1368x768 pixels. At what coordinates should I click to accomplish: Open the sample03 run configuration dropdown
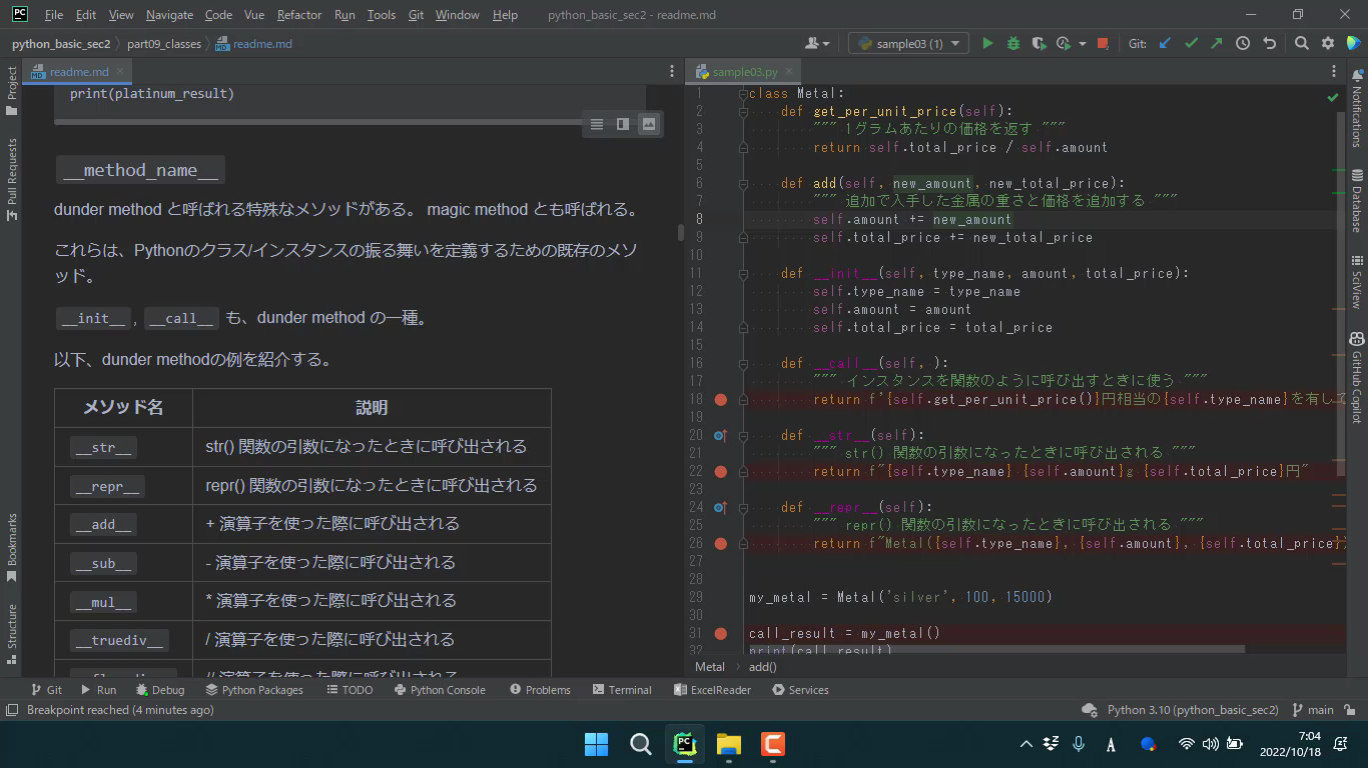[908, 43]
